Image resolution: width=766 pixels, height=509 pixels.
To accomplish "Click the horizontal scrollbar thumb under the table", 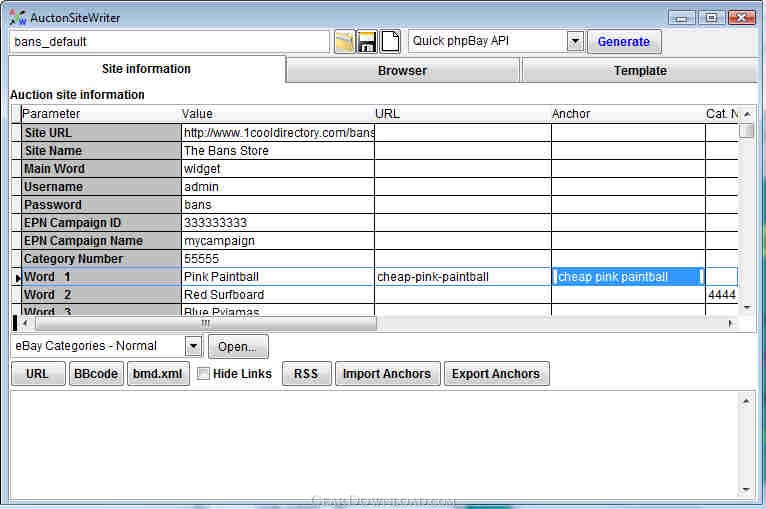I will [x=206, y=323].
